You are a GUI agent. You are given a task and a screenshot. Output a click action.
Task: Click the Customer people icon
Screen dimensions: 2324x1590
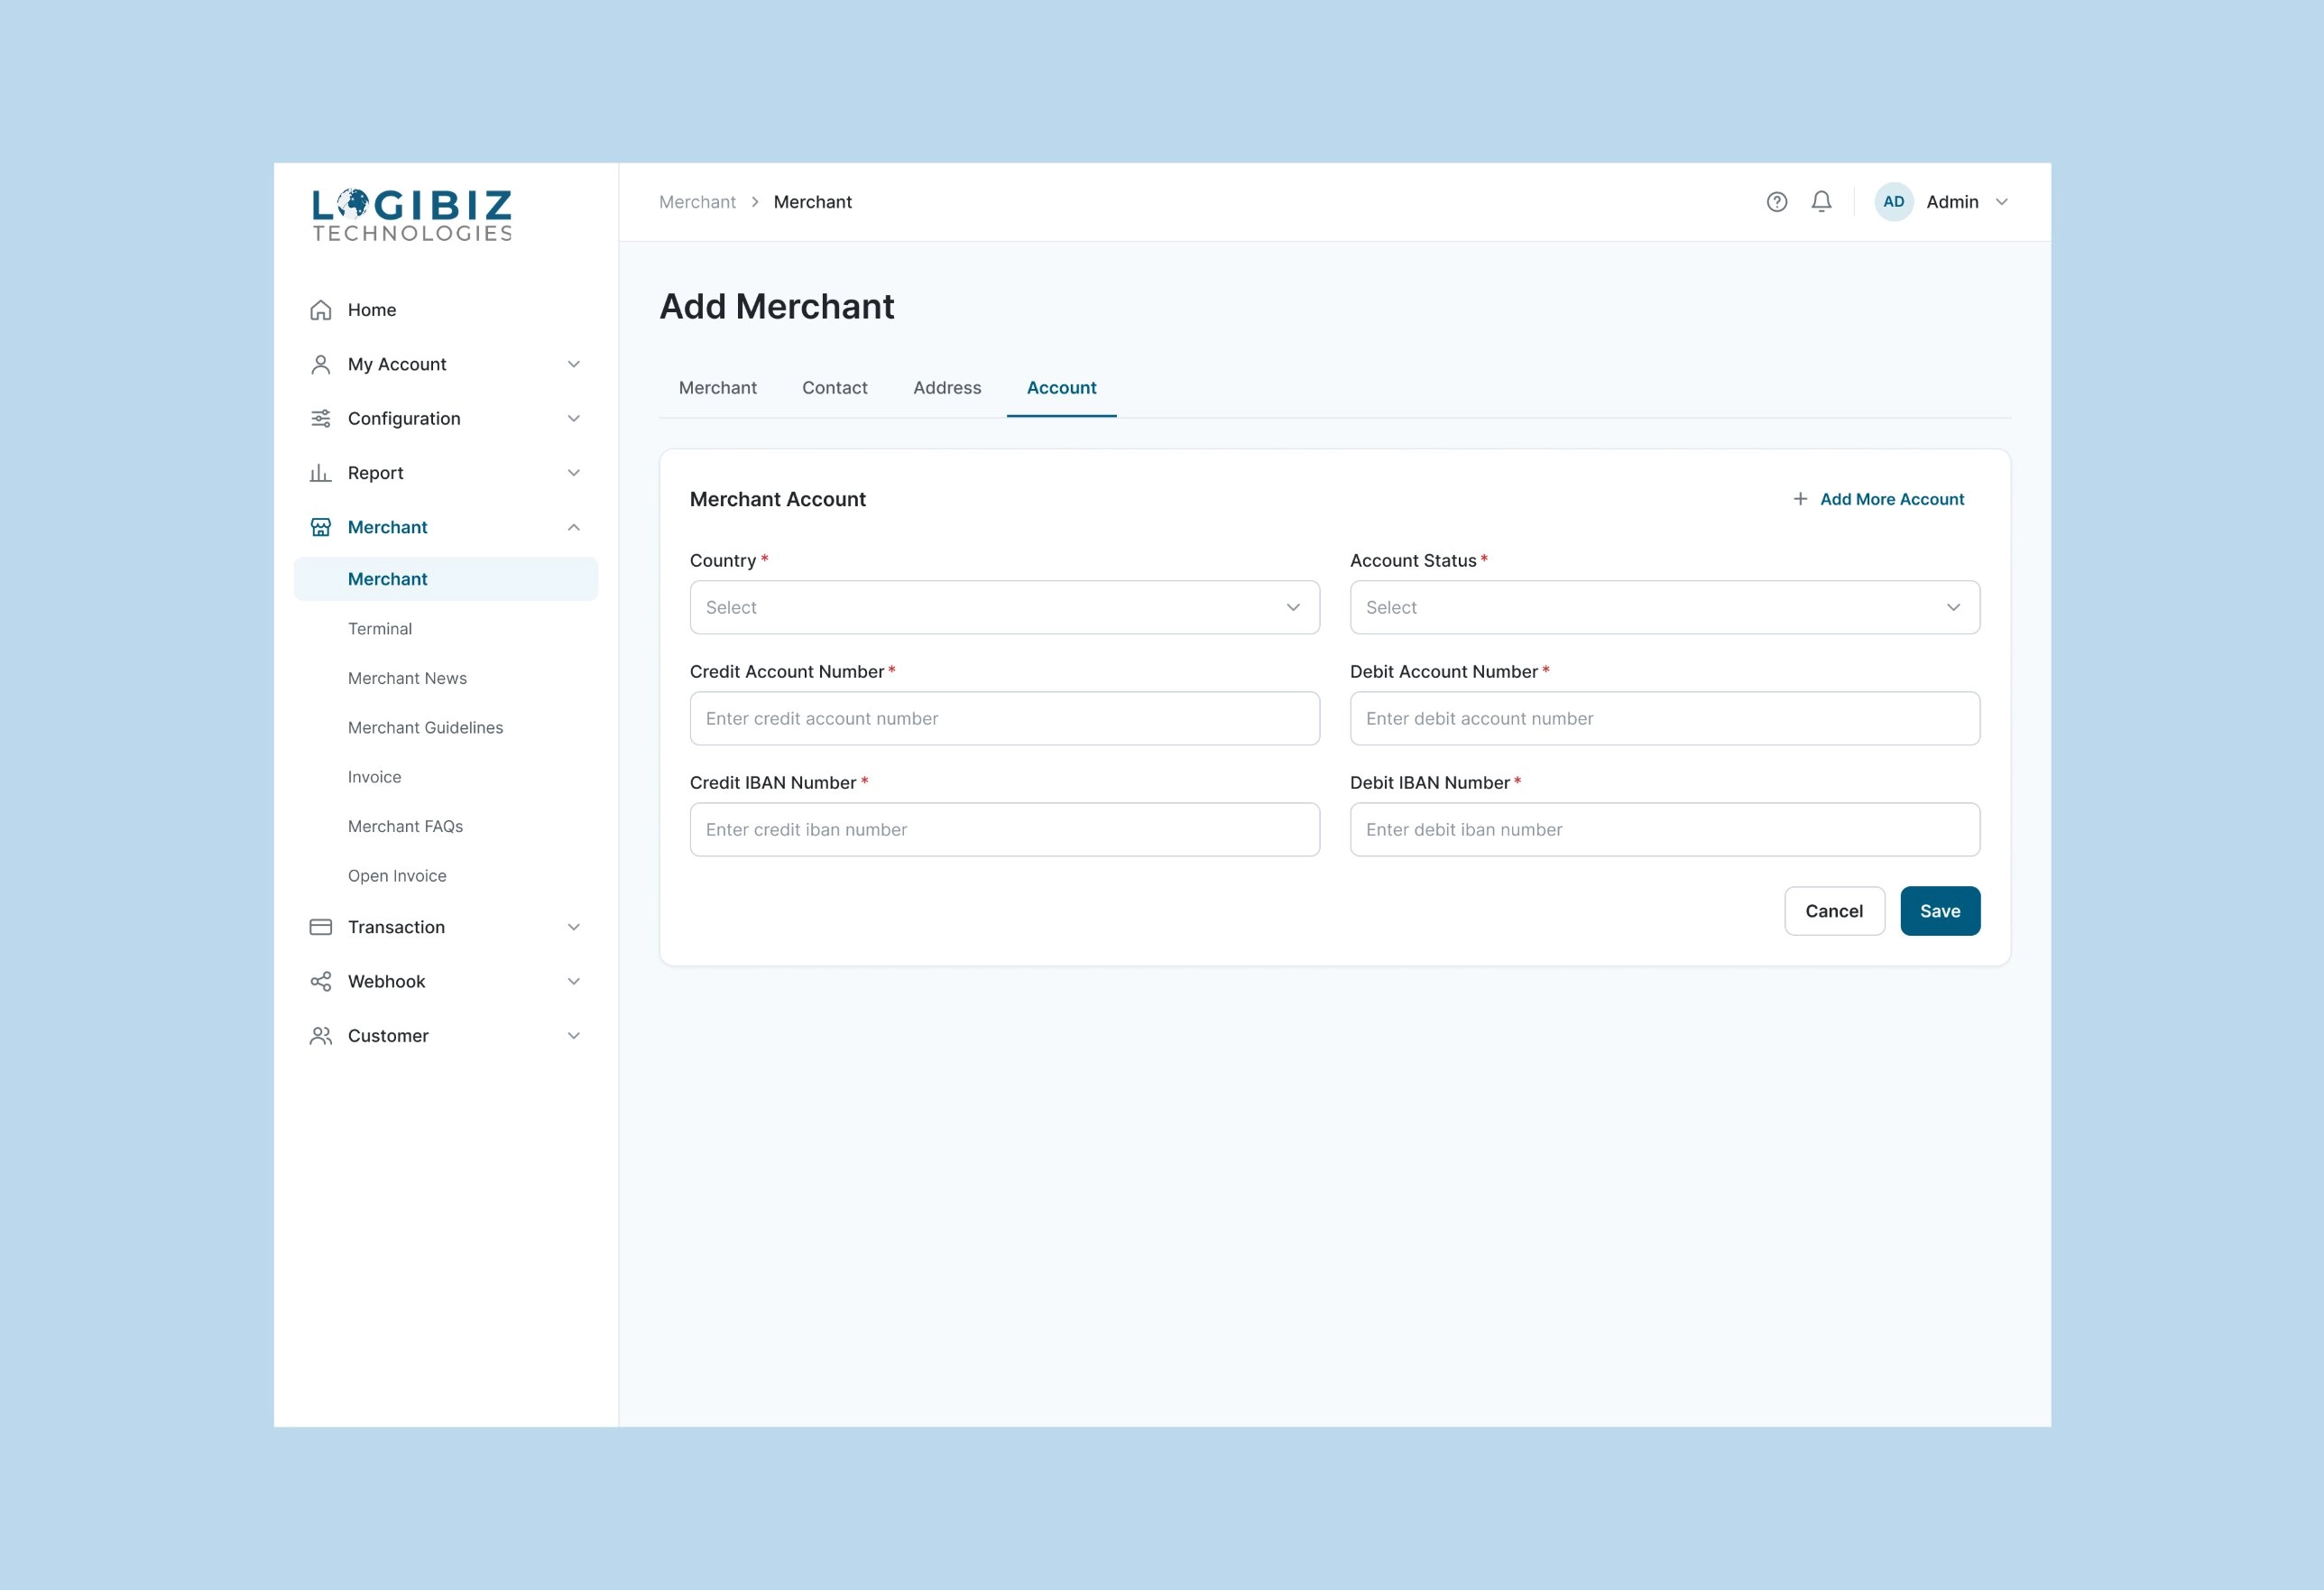click(x=320, y=1036)
